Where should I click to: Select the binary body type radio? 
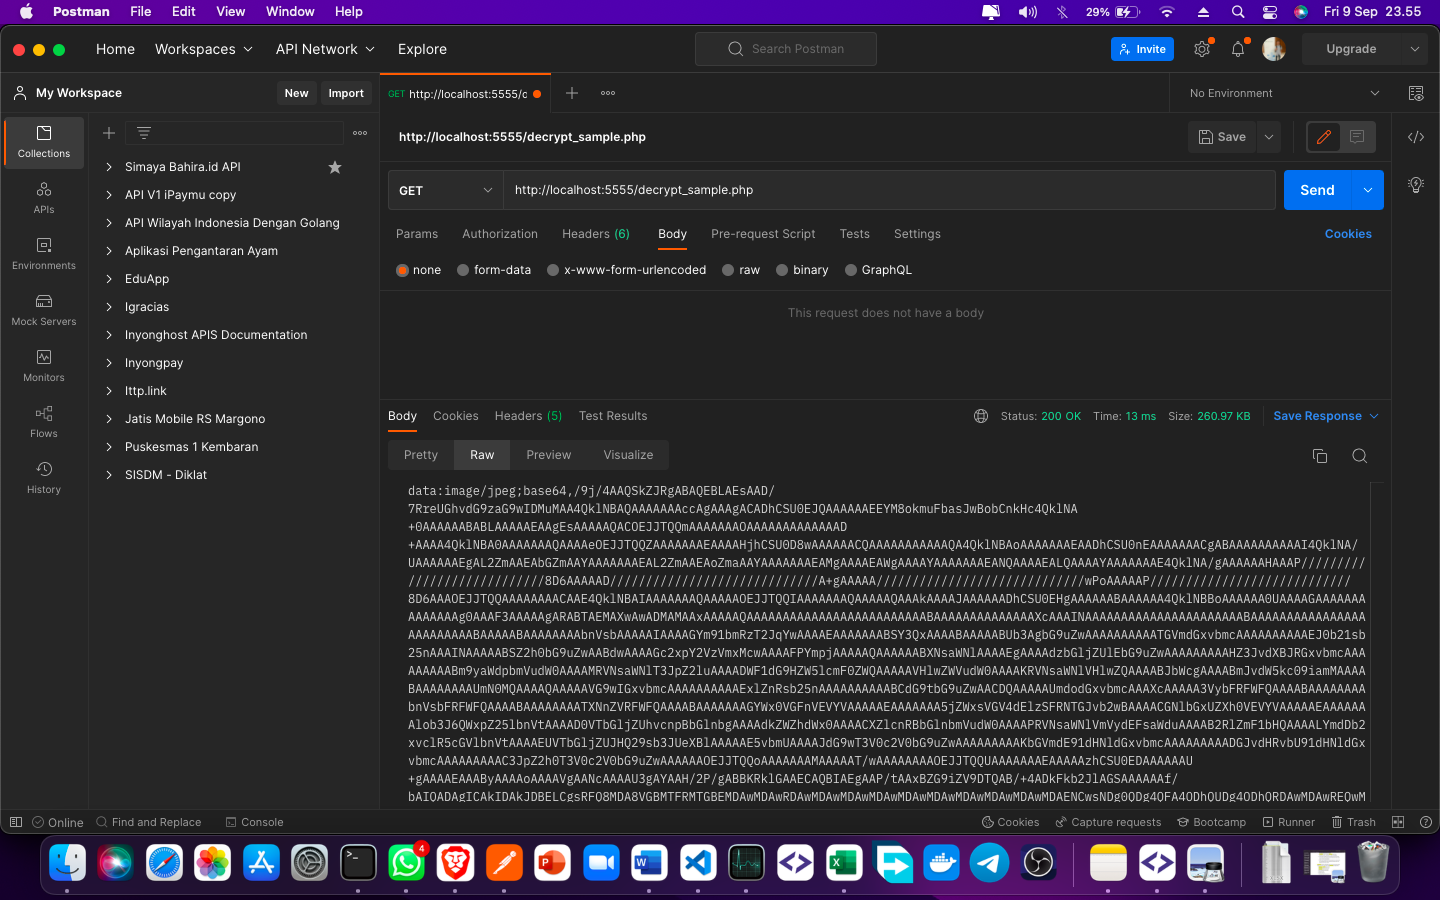(x=782, y=270)
